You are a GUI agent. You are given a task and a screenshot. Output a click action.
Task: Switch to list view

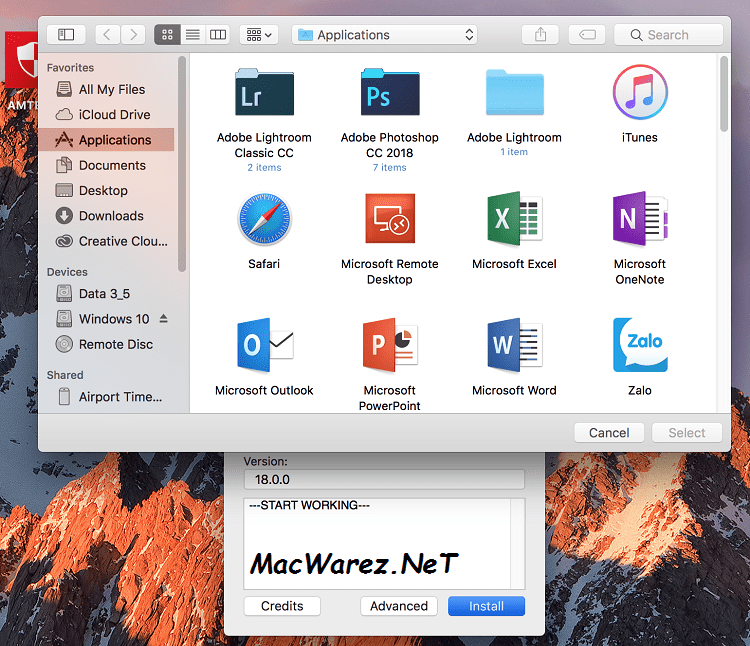click(193, 34)
